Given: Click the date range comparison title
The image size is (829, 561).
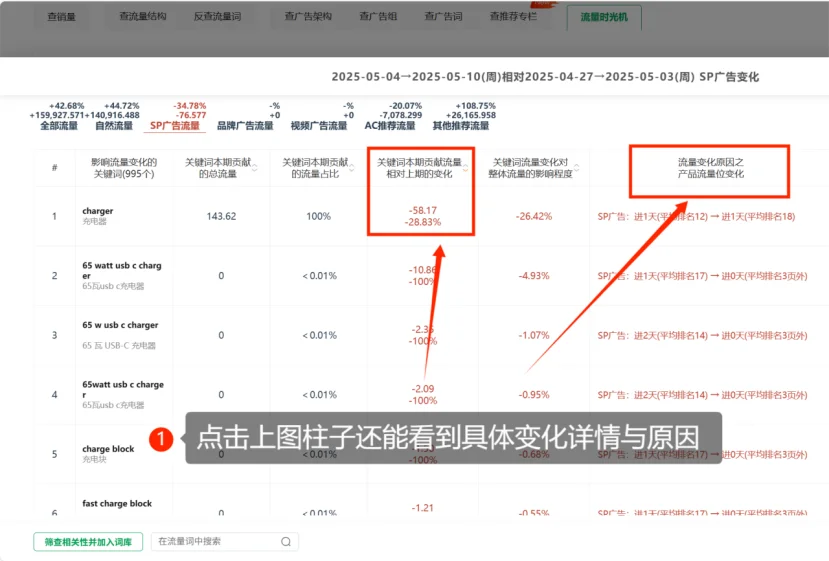Looking at the screenshot, I should (x=545, y=77).
